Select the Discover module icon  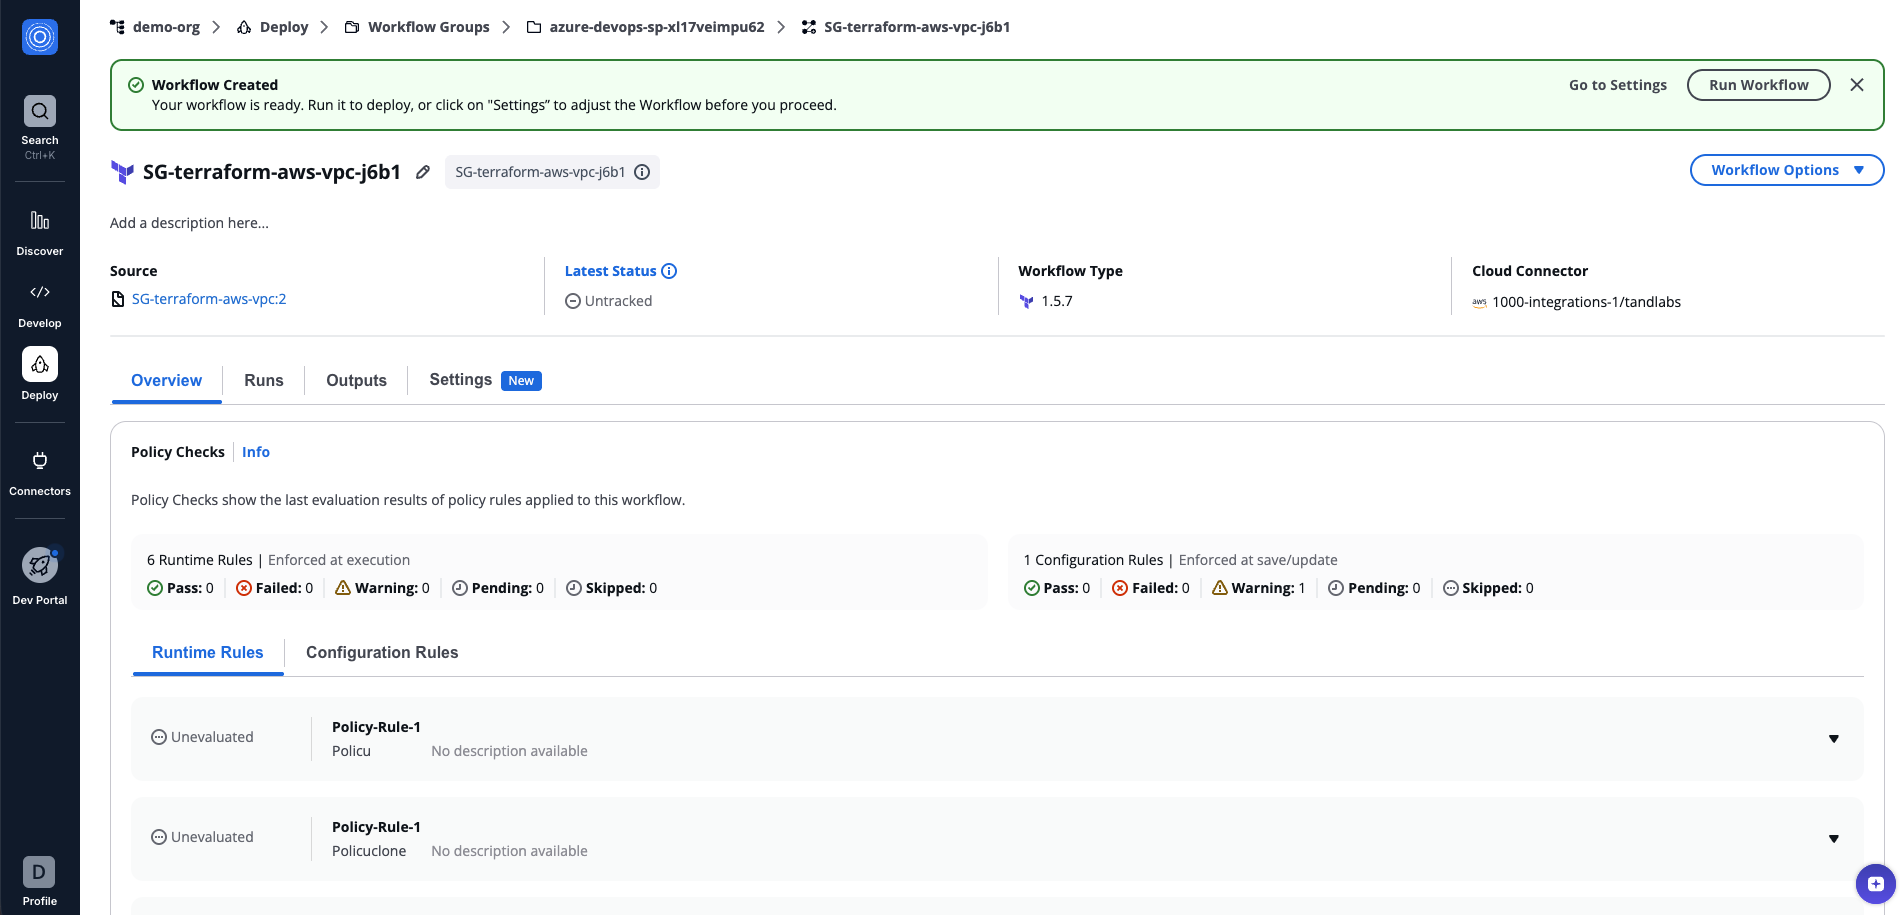[x=40, y=221]
